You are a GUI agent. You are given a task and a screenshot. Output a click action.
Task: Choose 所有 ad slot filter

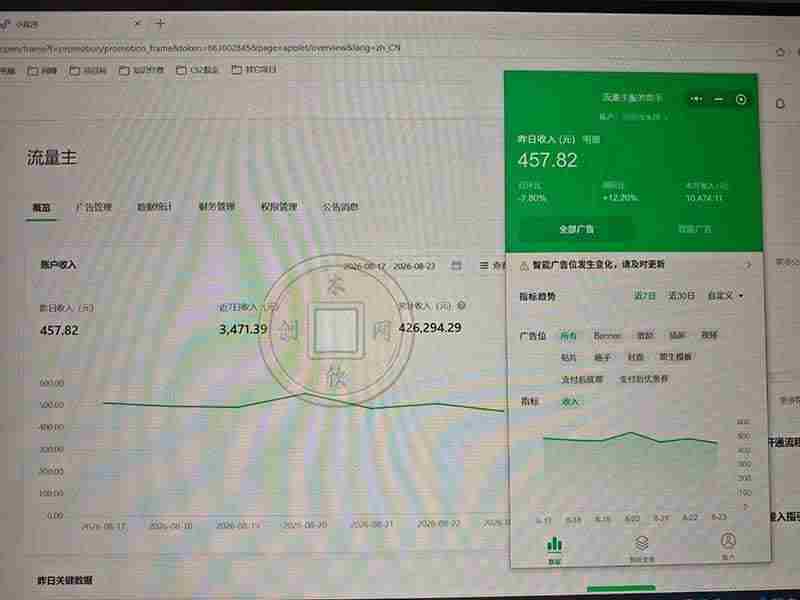(568, 336)
